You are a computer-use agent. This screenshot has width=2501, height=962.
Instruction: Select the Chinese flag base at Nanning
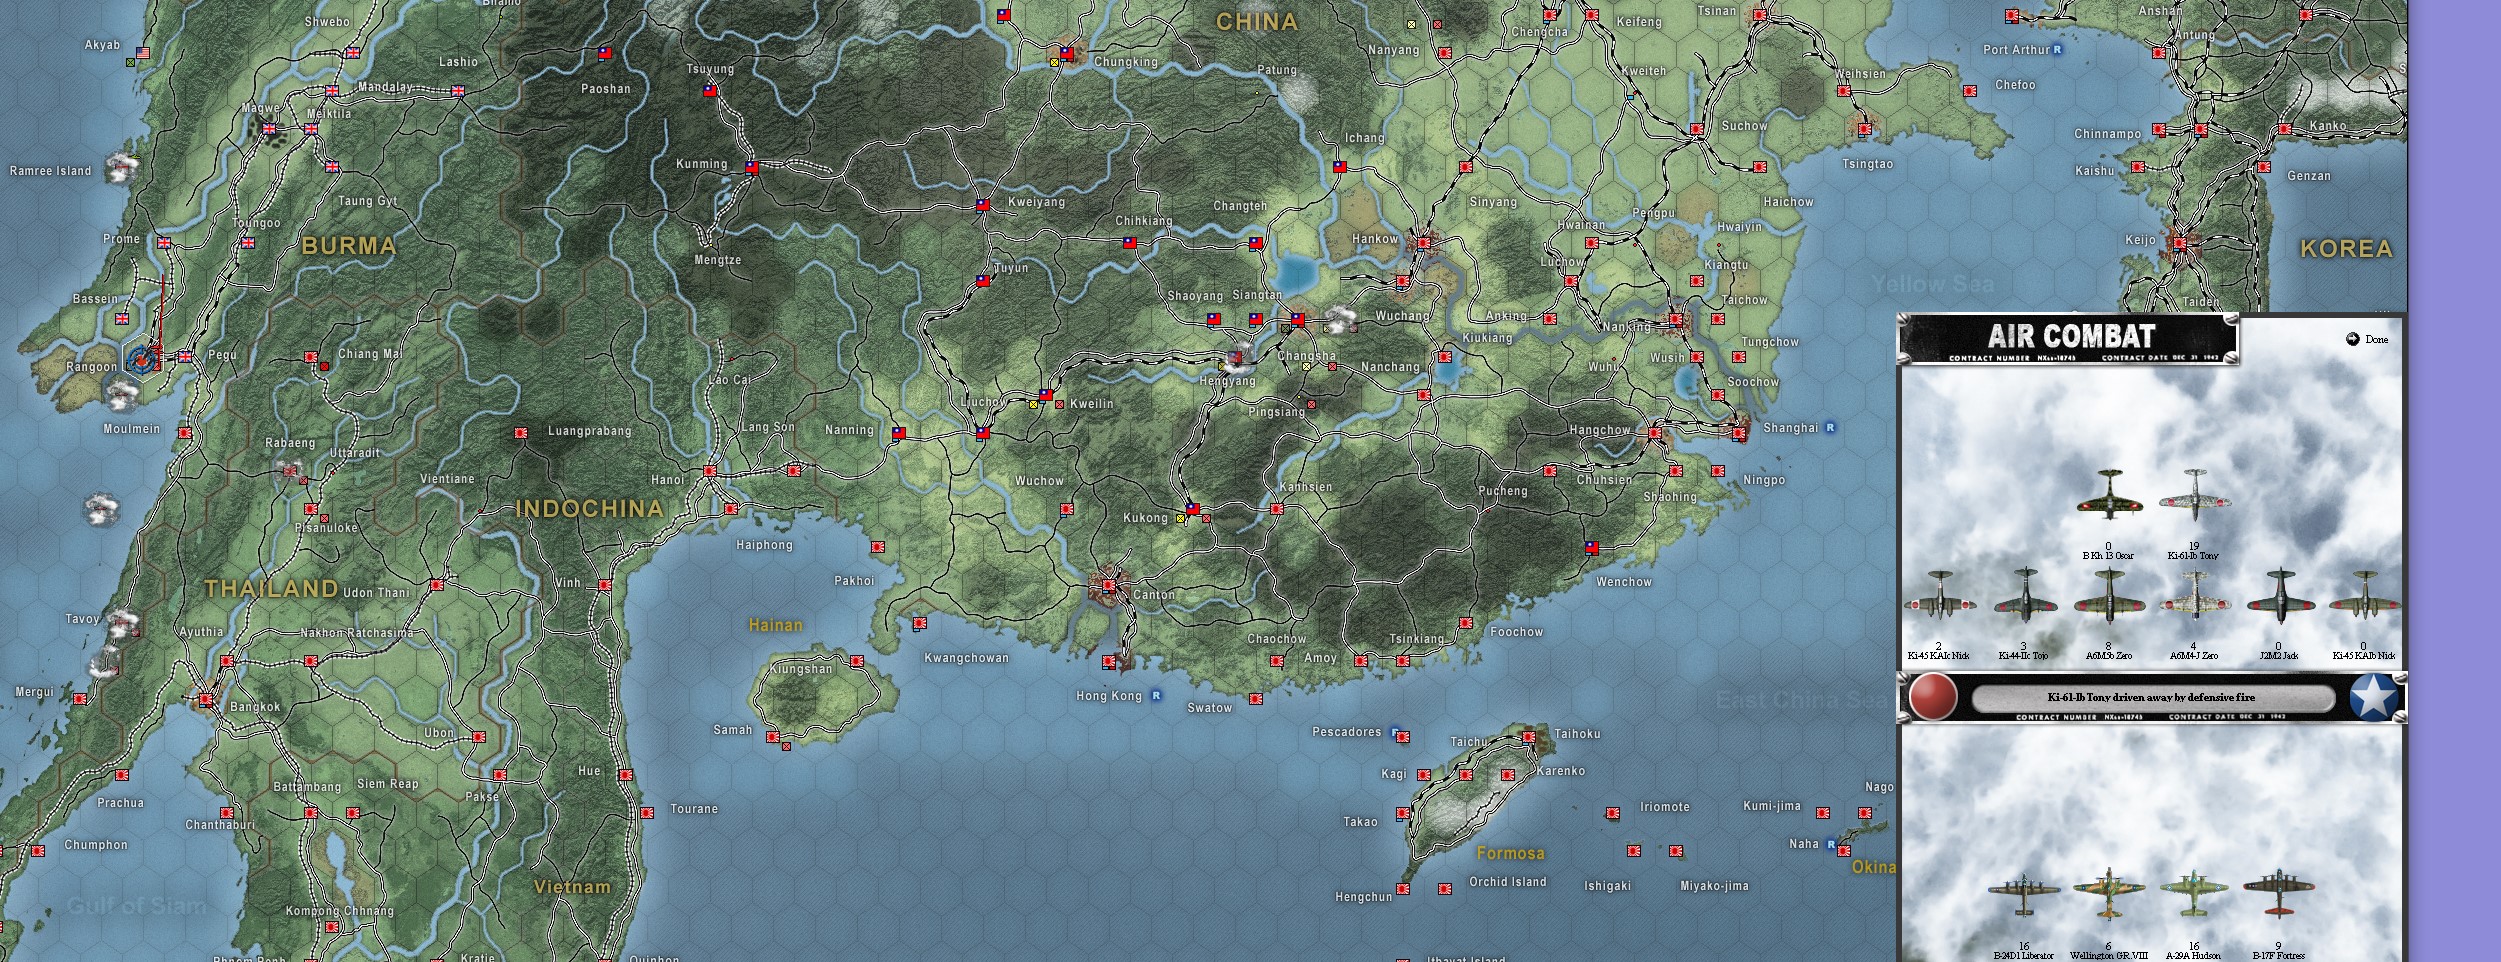click(899, 434)
